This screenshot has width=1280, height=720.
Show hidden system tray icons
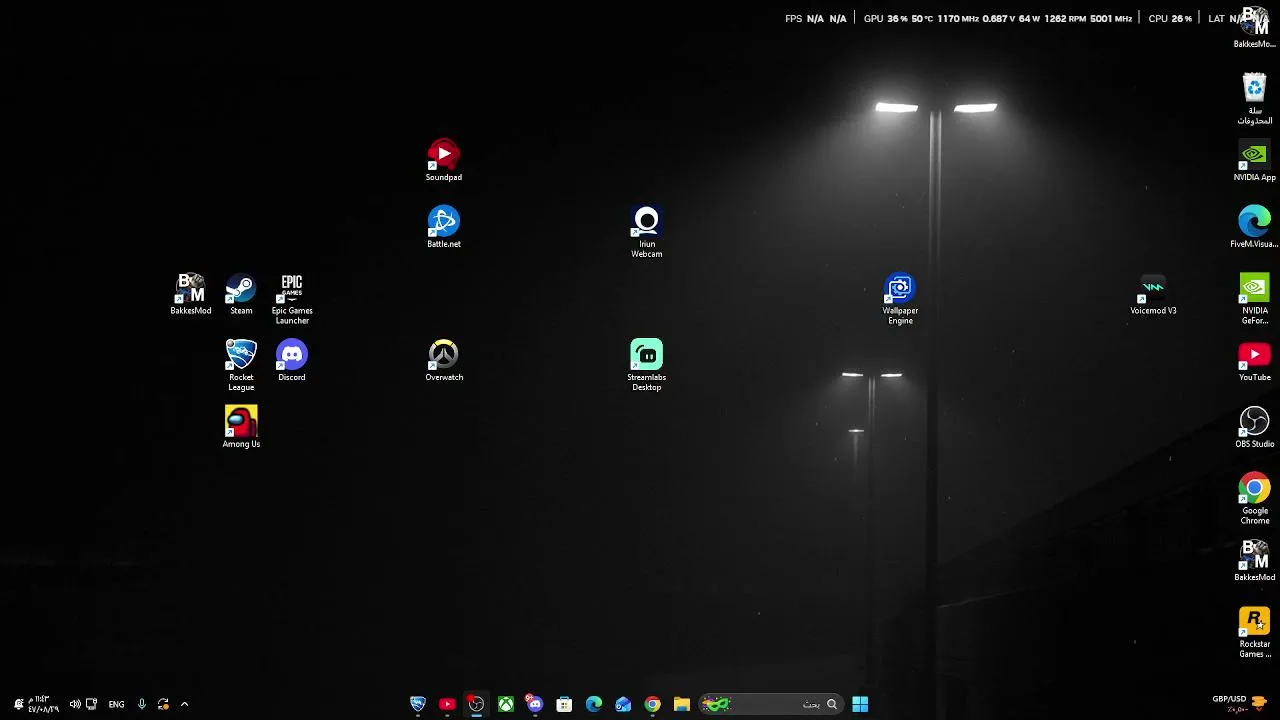point(184,704)
